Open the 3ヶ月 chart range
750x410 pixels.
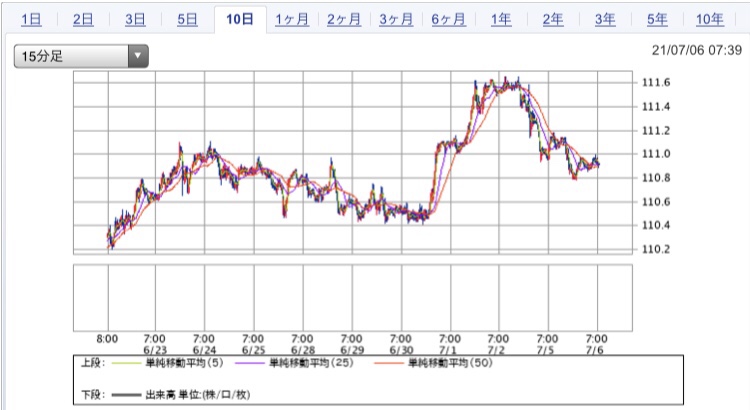point(397,20)
